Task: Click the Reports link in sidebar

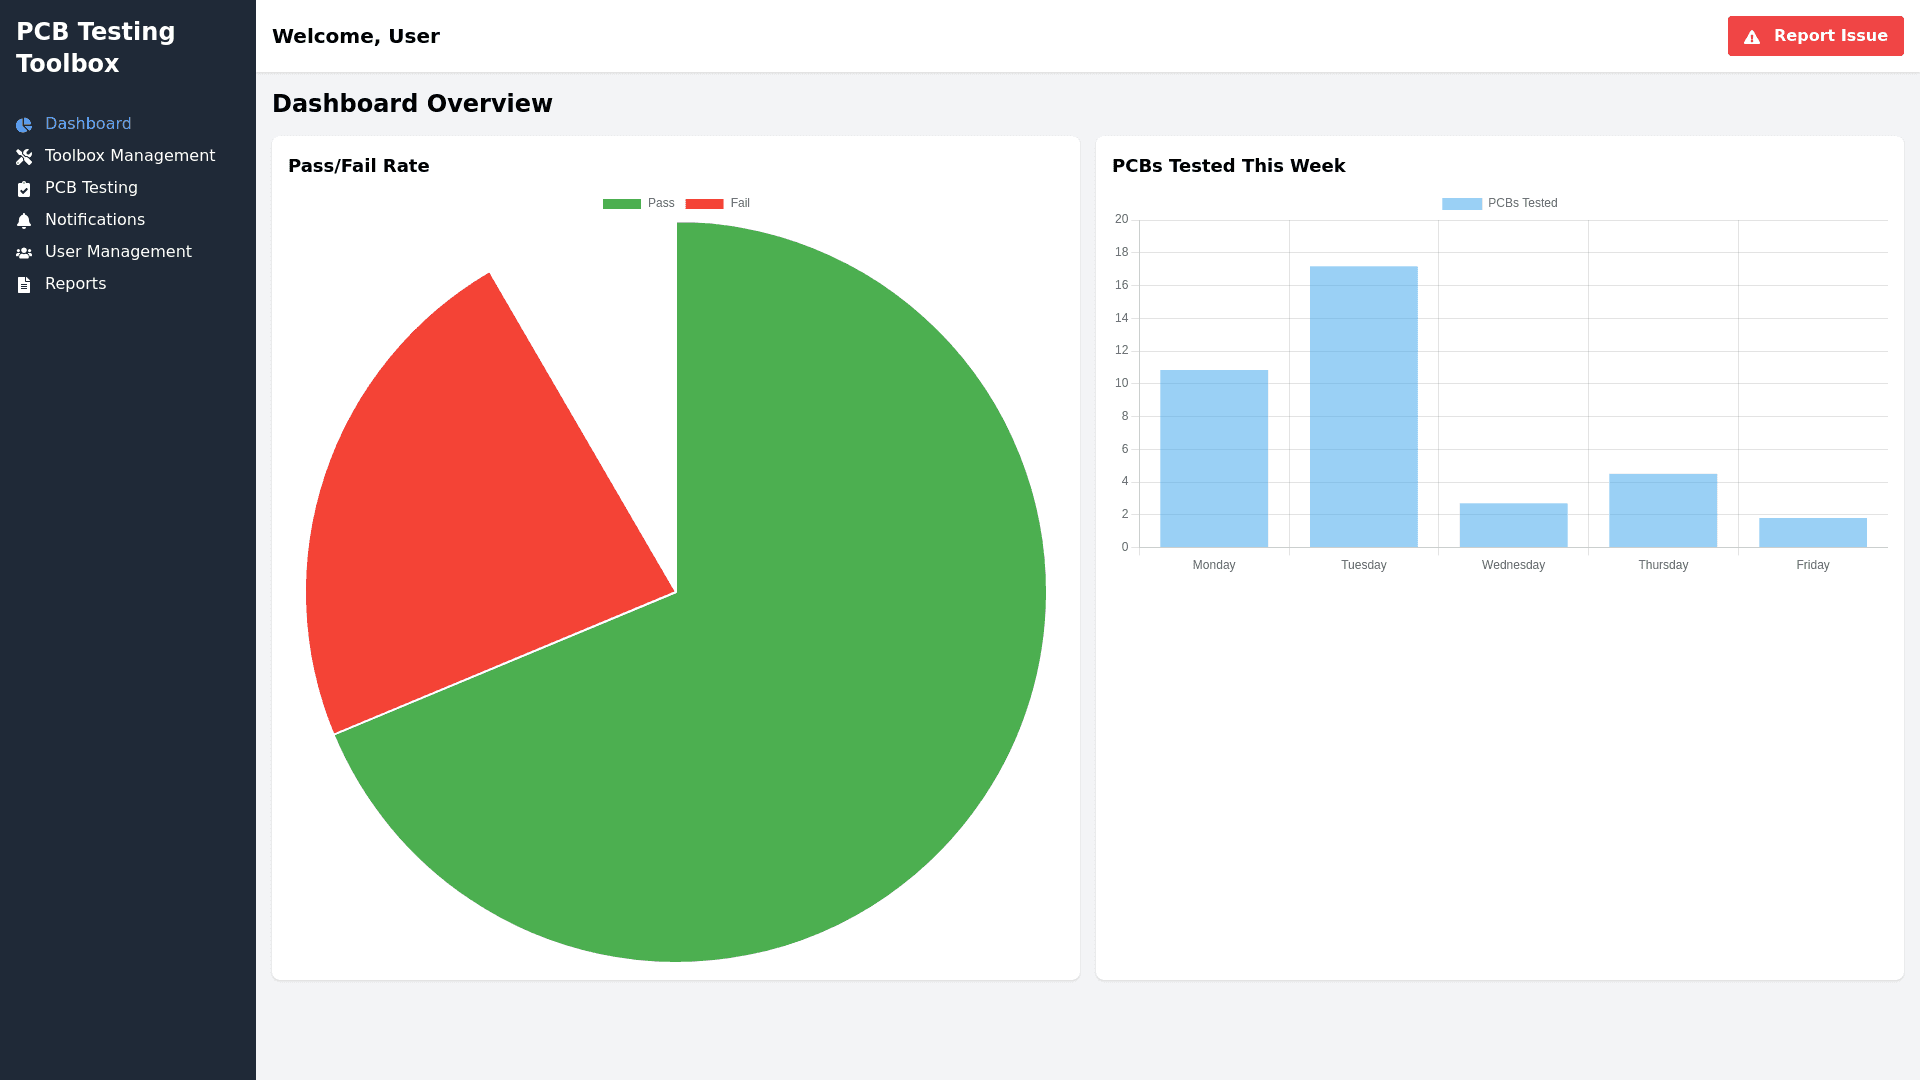Action: tap(75, 284)
